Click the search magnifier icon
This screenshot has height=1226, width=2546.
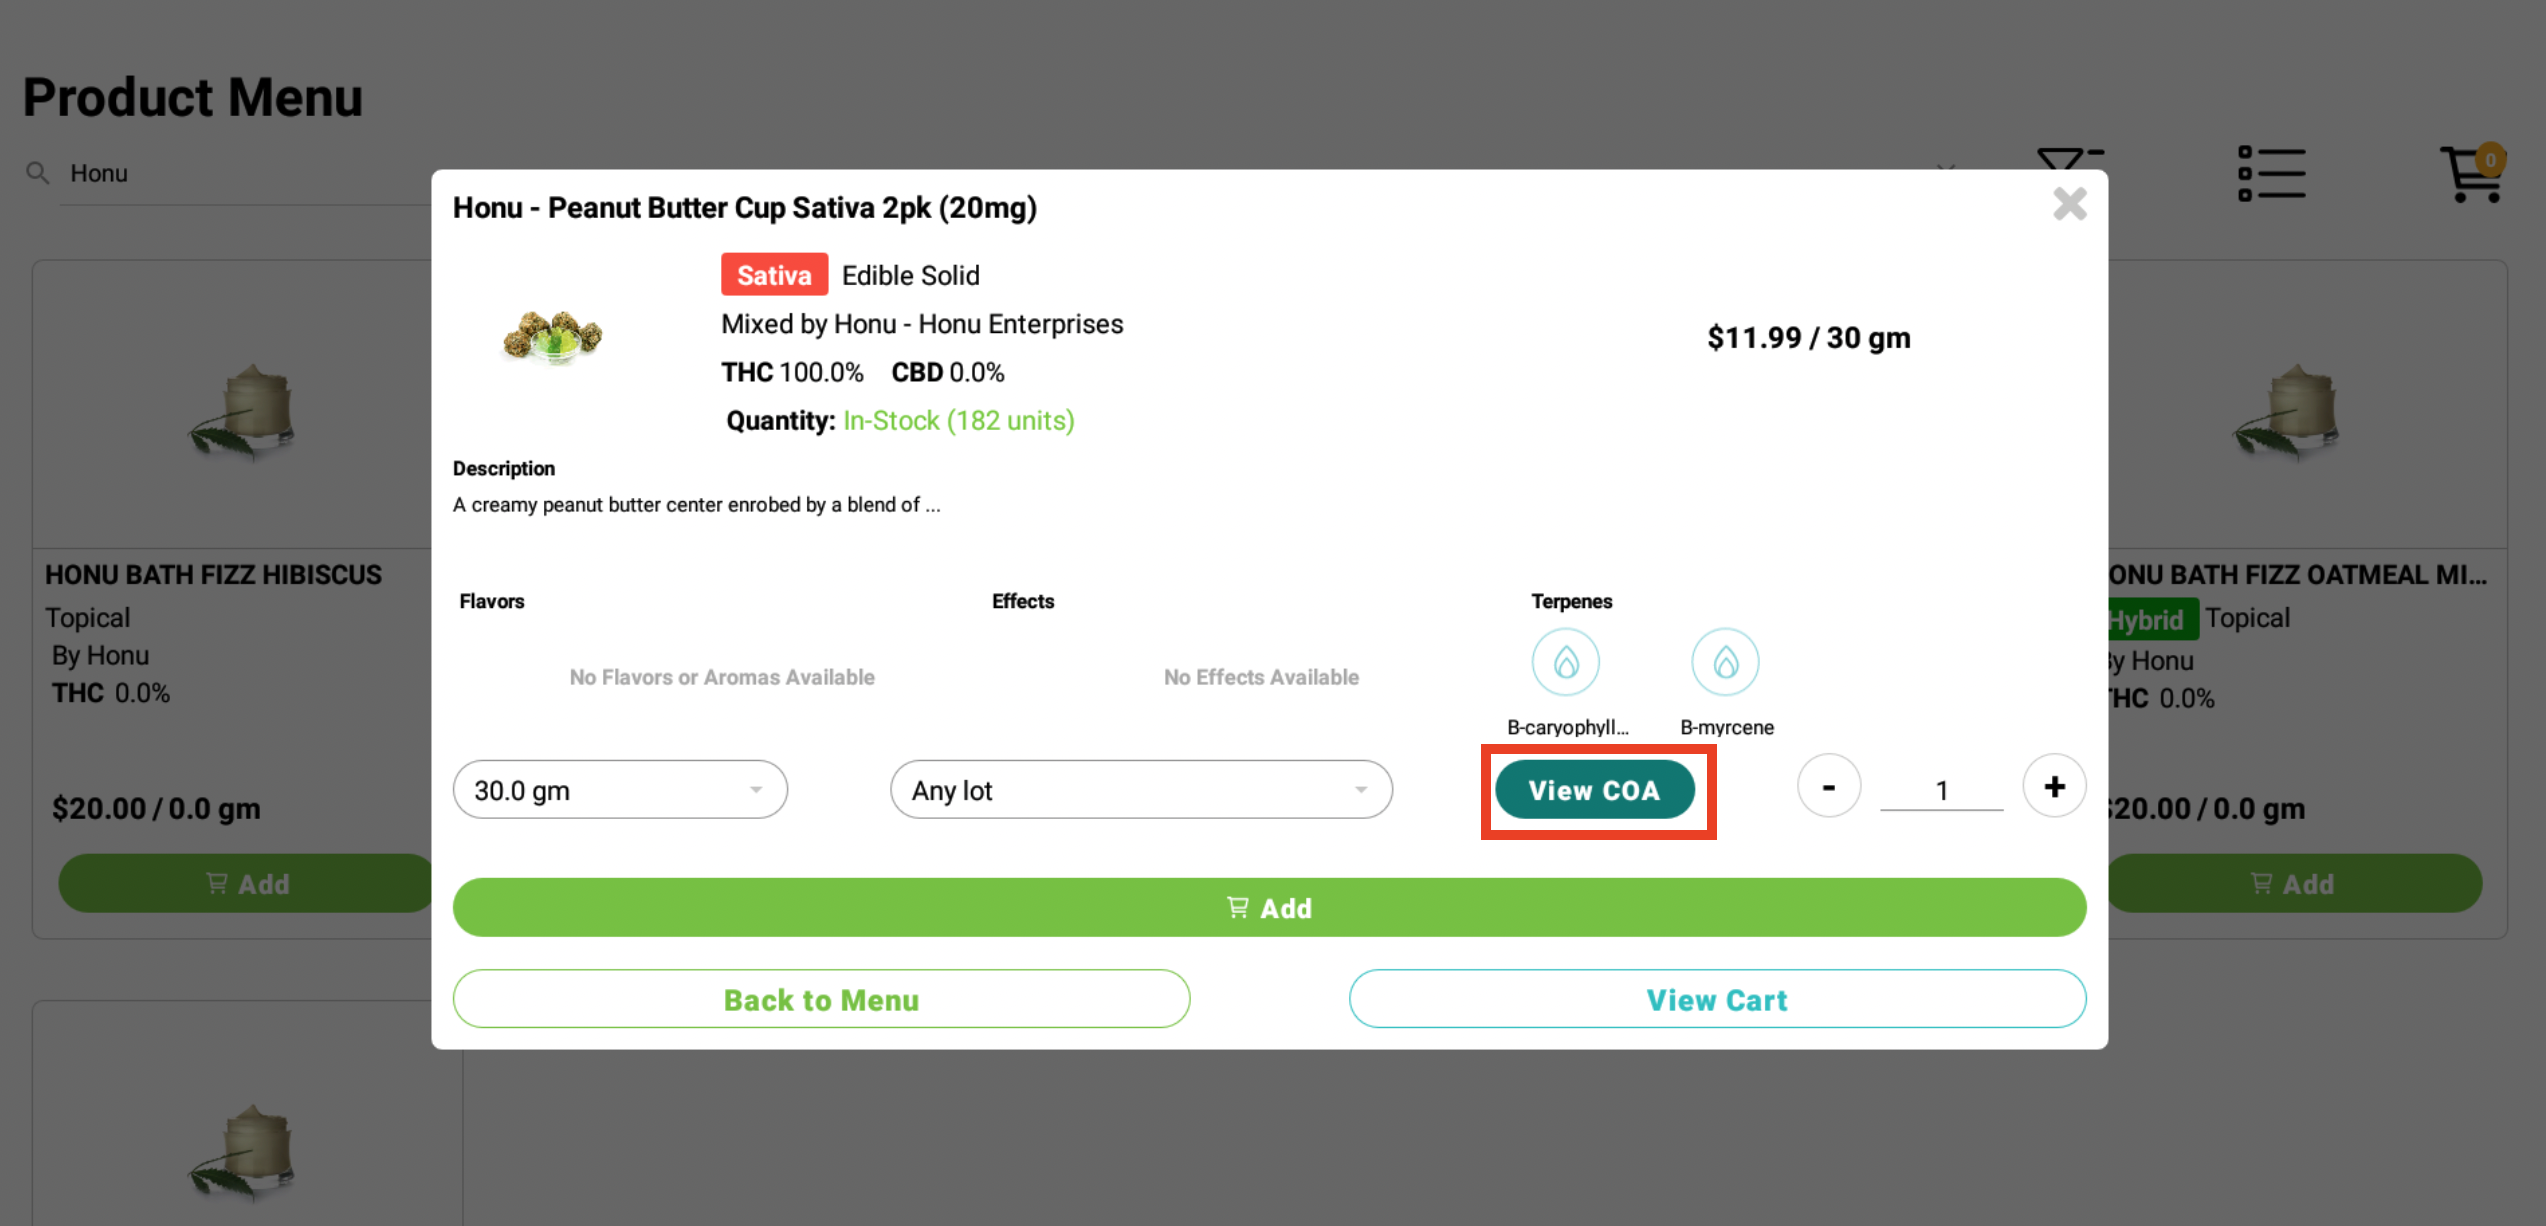coord(38,173)
